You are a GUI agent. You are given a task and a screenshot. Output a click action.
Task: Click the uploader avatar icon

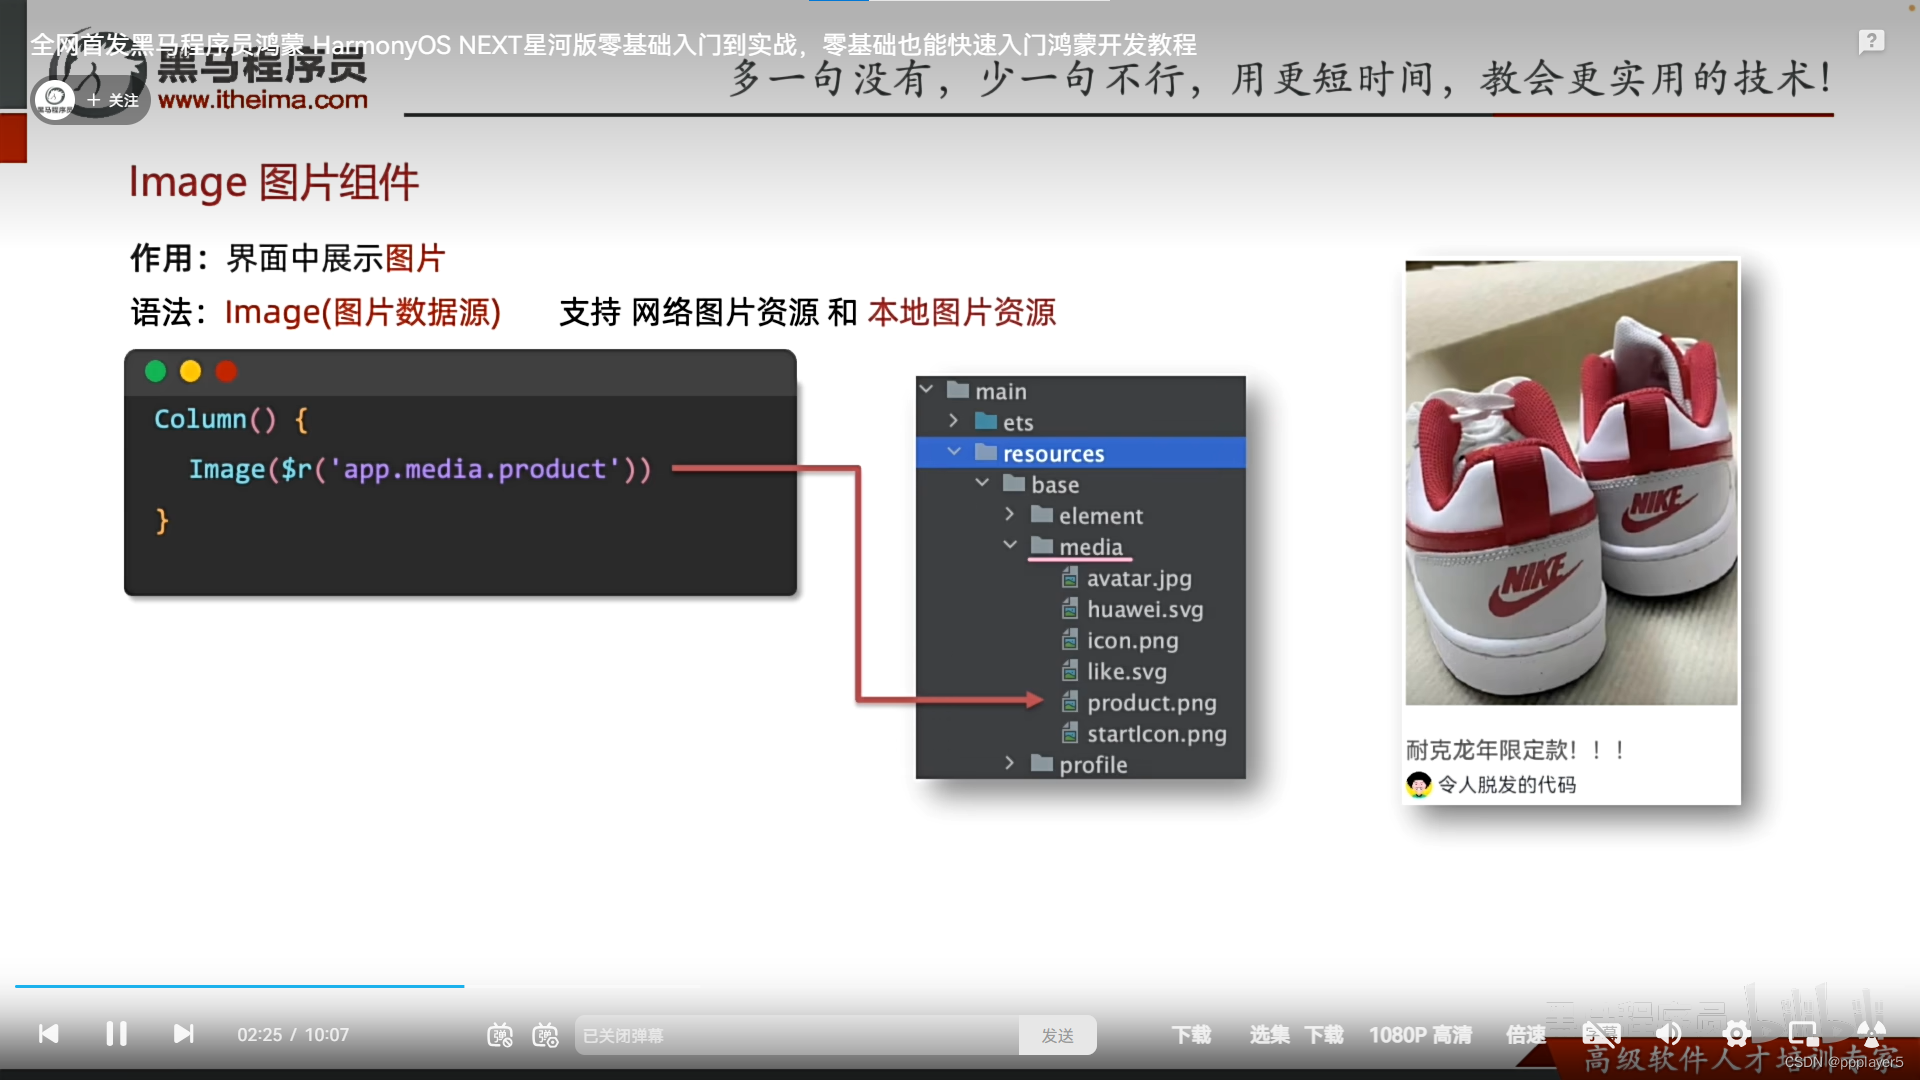[55, 99]
